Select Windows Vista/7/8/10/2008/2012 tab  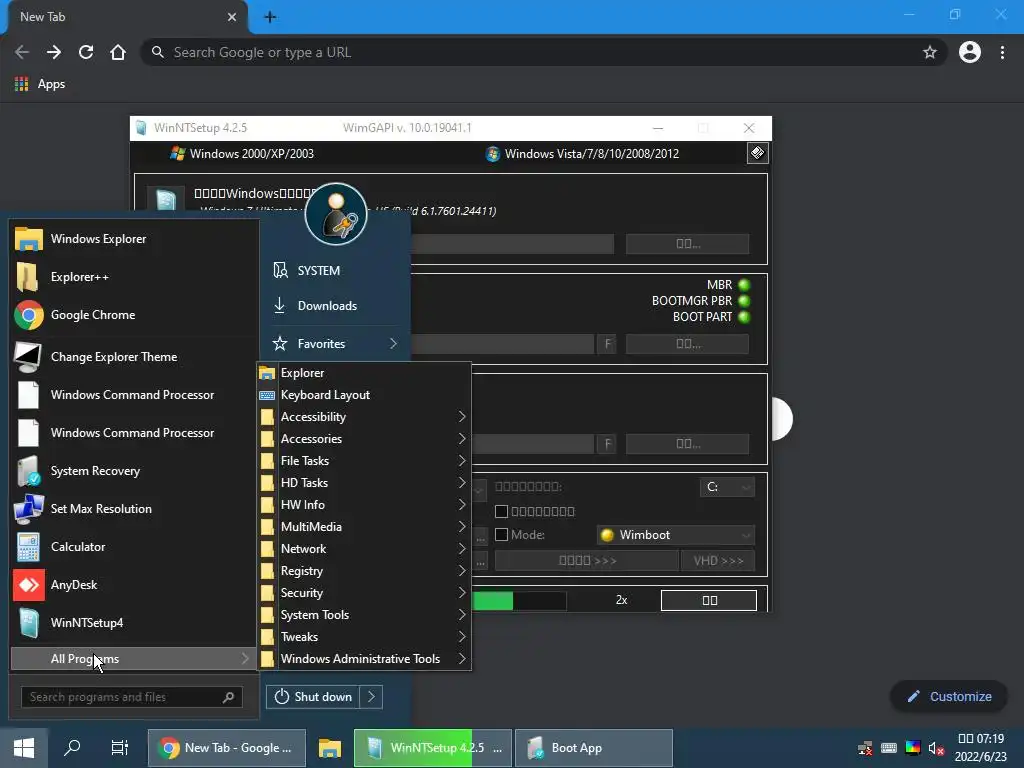pyautogui.click(x=583, y=153)
